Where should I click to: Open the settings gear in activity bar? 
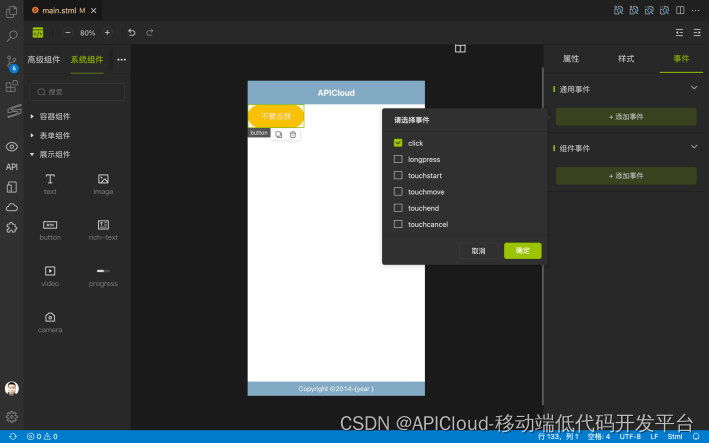[12, 416]
